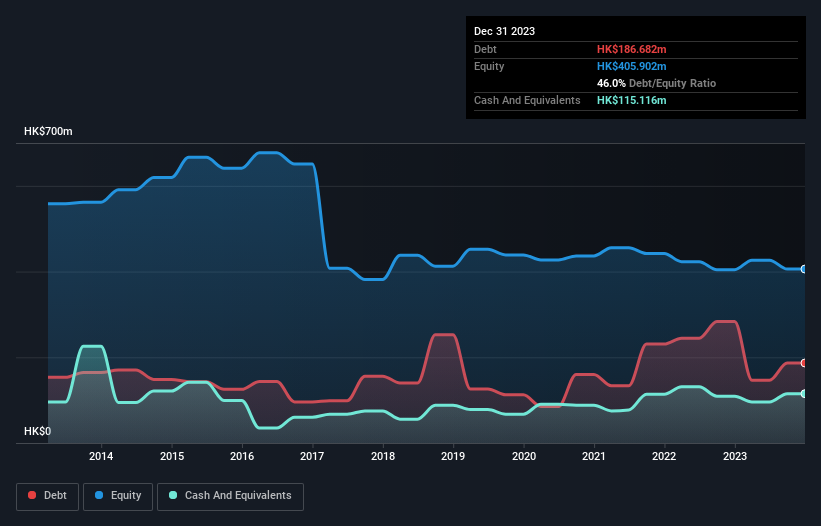Select the 2018 x-axis label
The height and width of the screenshot is (526, 821).
(x=383, y=456)
